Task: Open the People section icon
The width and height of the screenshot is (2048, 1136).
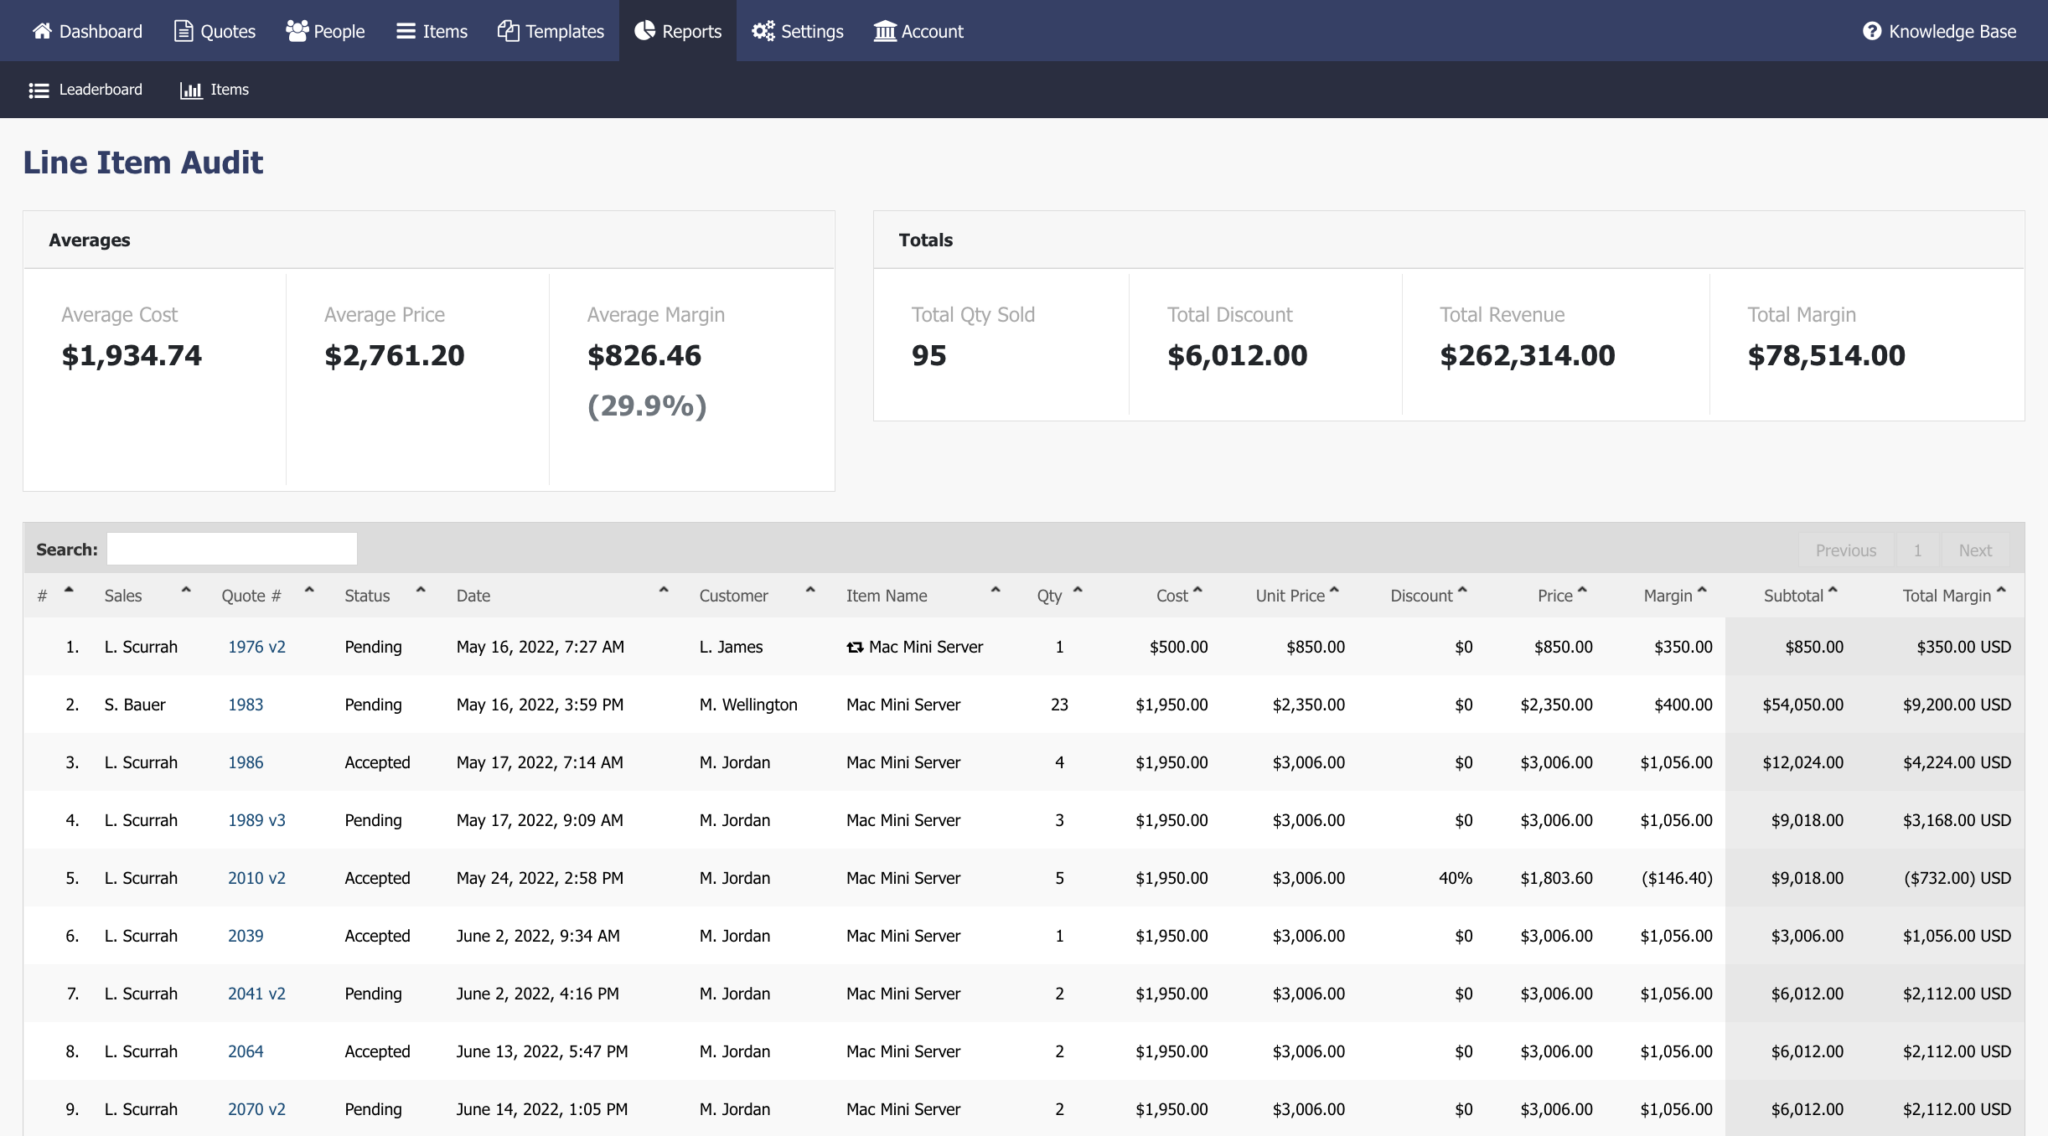Action: click(295, 31)
